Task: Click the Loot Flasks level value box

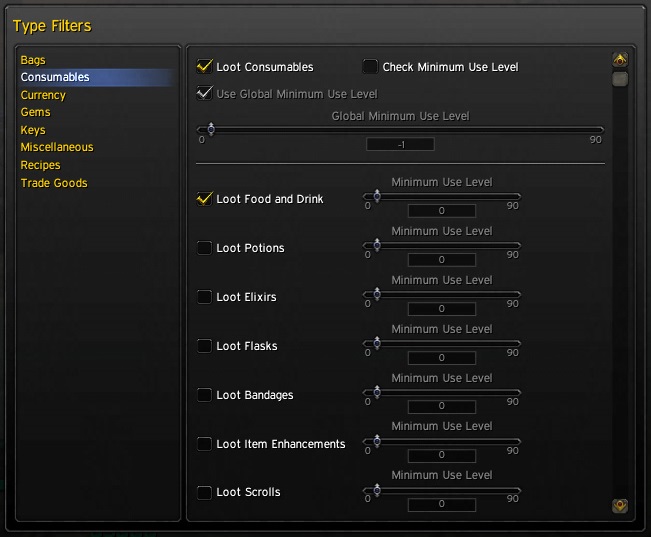Action: coord(442,358)
